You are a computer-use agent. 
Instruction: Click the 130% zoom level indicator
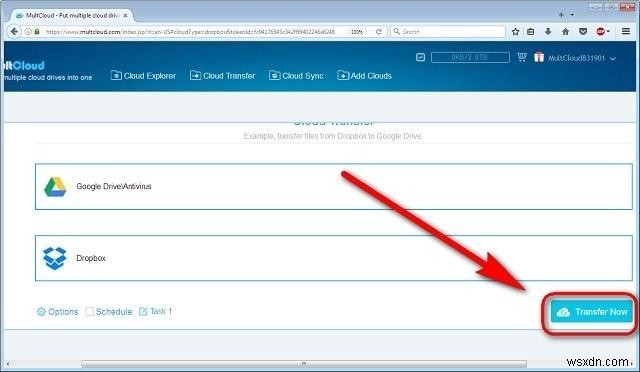tap(357, 31)
